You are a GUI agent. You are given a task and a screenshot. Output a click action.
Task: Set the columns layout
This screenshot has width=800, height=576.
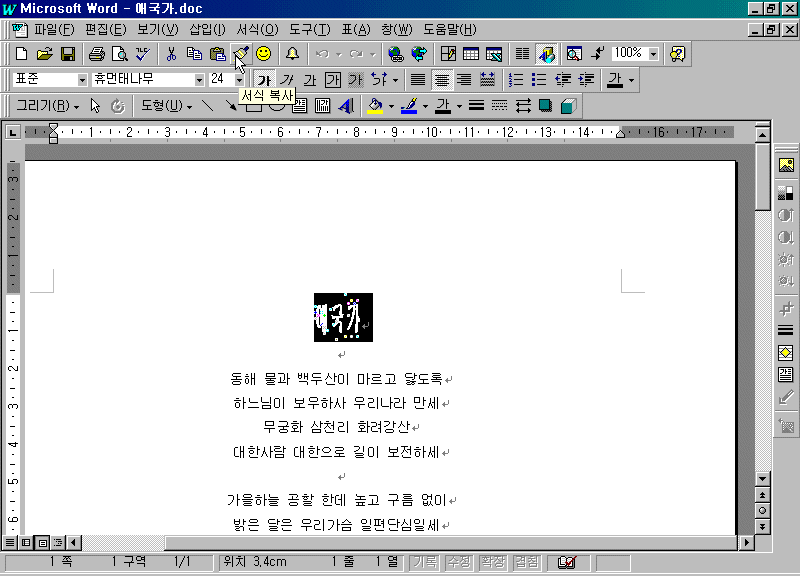522,54
